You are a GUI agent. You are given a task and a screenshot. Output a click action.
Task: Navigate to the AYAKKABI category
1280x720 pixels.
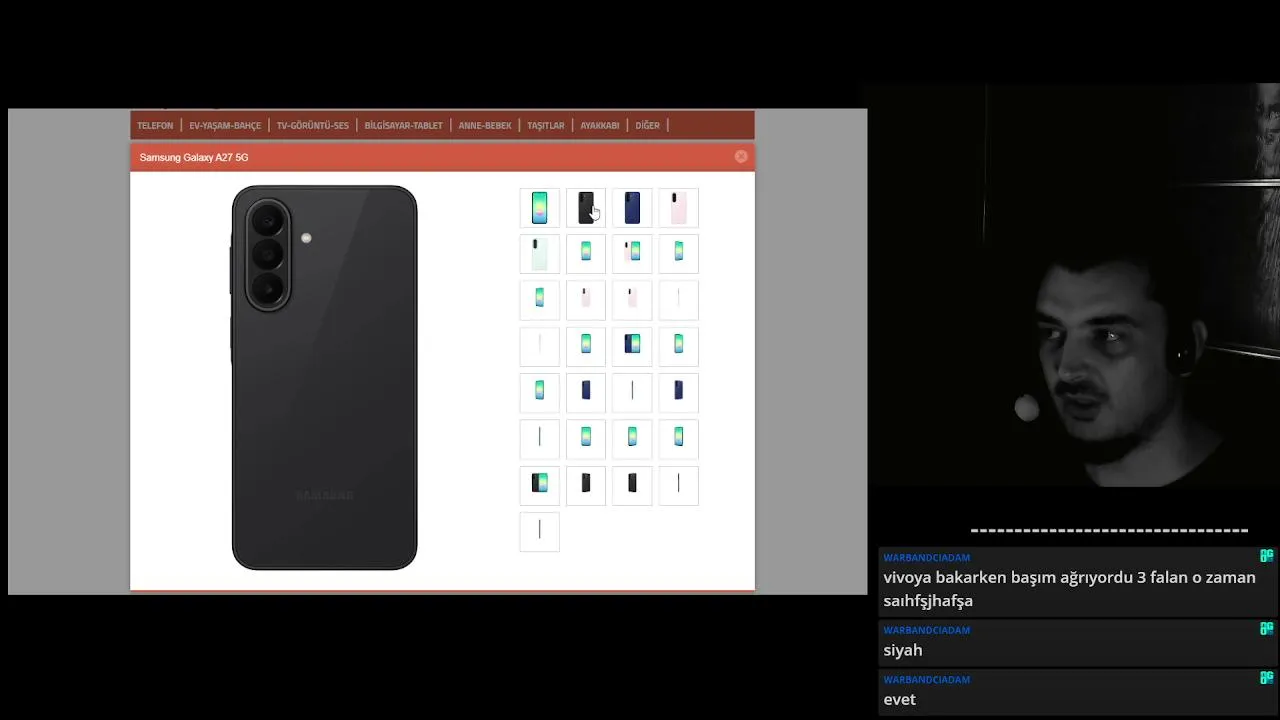(x=600, y=126)
